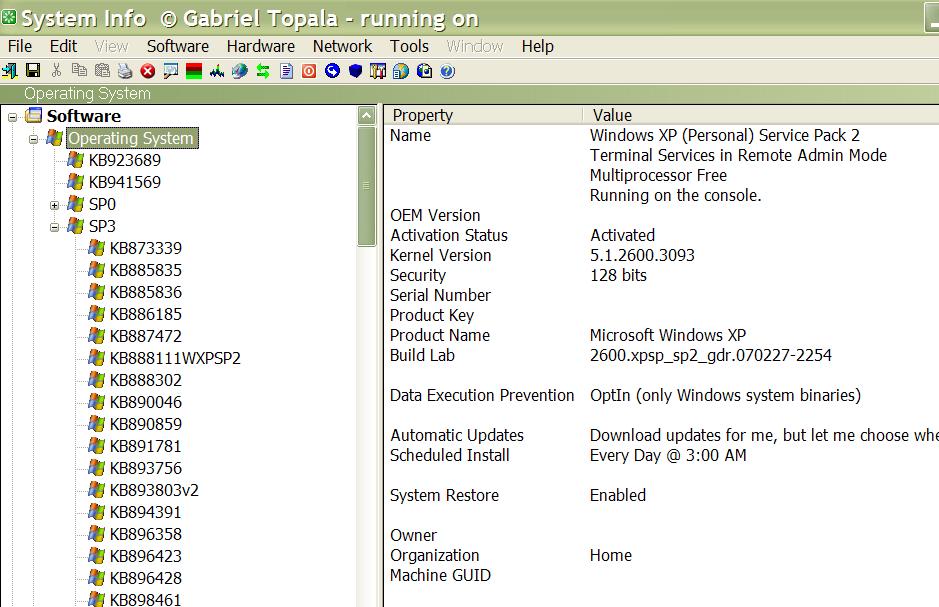Image resolution: width=939 pixels, height=607 pixels.
Task: Select hotfix KB885836 in the tree
Action: (x=146, y=292)
